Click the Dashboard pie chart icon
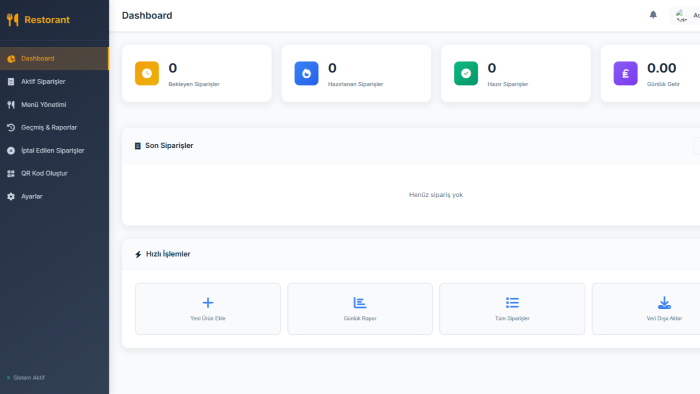This screenshot has height=394, width=700. 11,58
